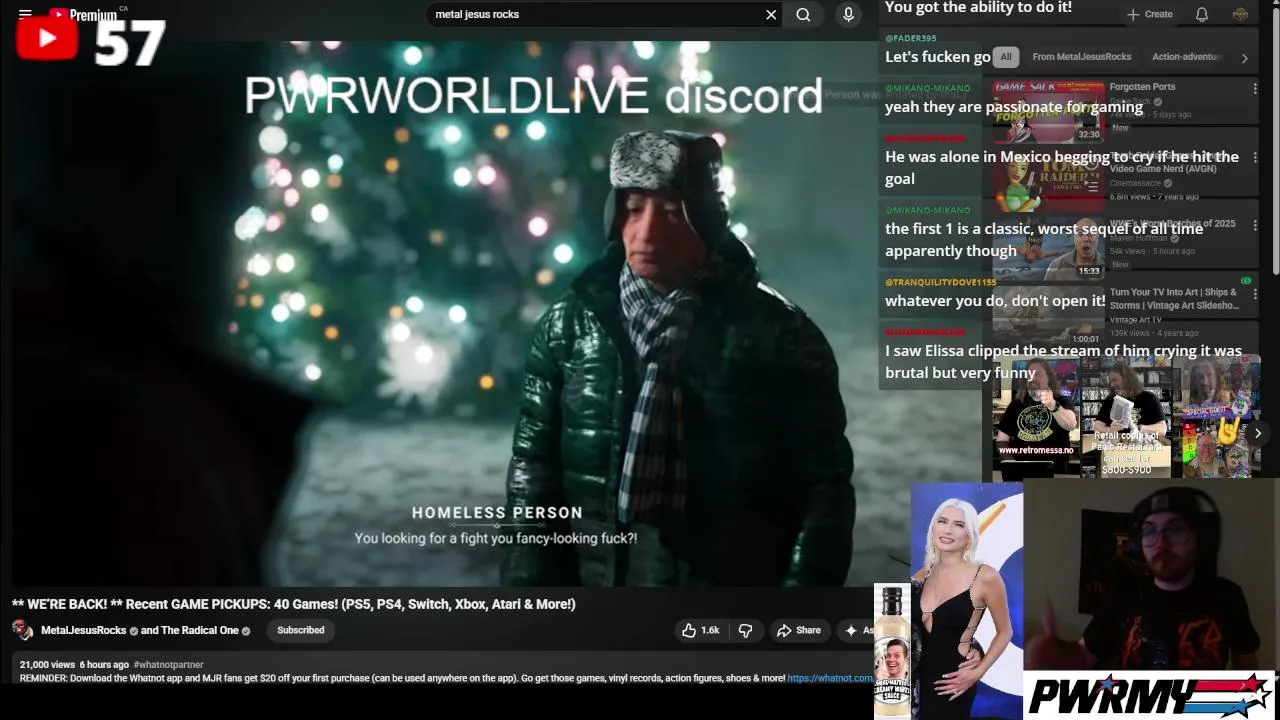Open the retromessa.no short thumbnail
The width and height of the screenshot is (1280, 720).
point(1035,417)
